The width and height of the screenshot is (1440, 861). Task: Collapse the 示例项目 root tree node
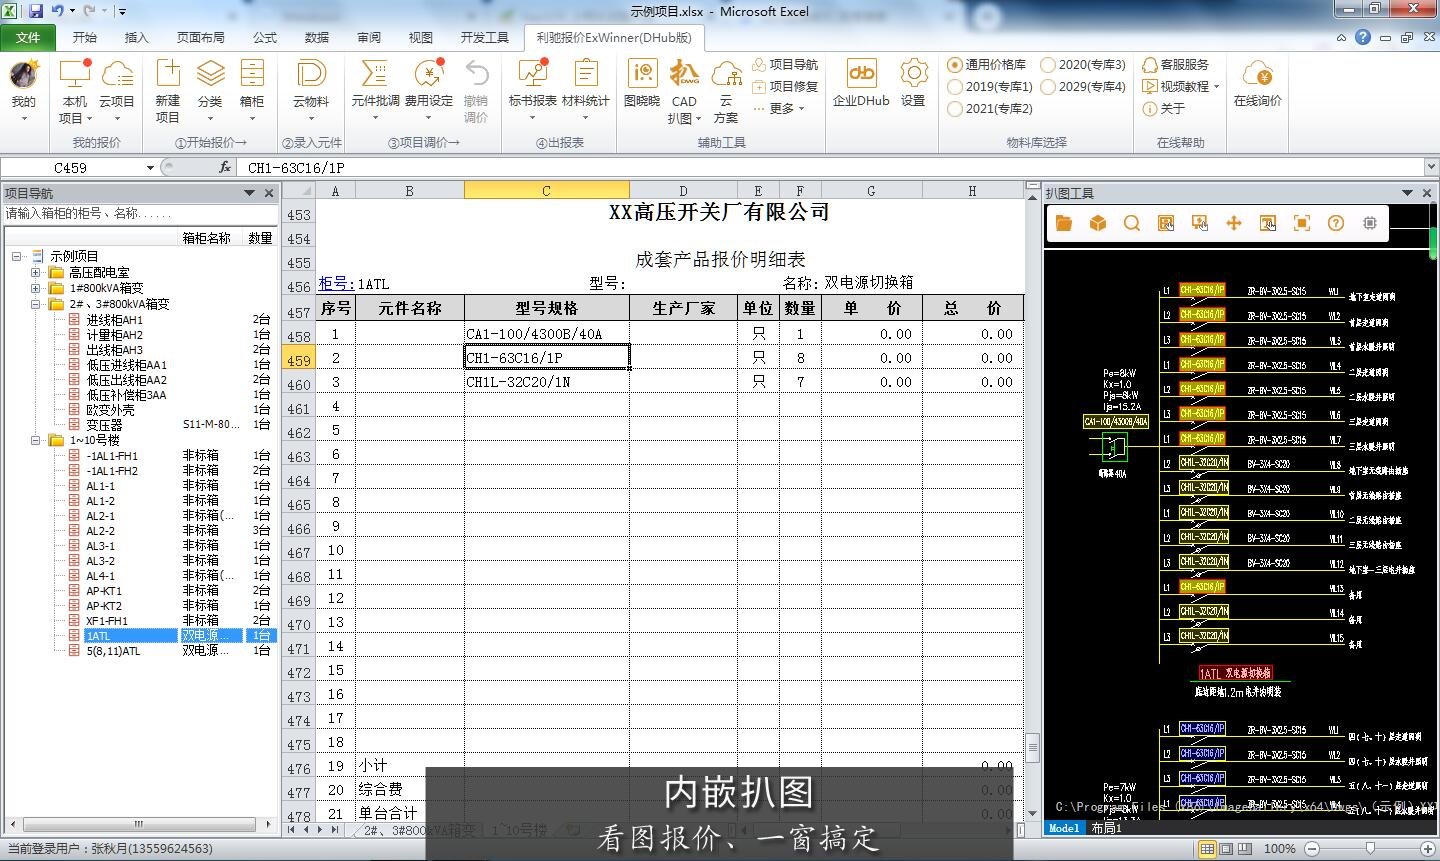[x=17, y=257]
